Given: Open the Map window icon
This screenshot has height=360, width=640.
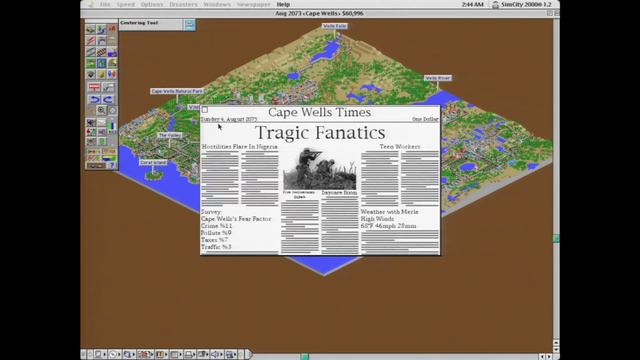Looking at the screenshot, I should (90, 122).
